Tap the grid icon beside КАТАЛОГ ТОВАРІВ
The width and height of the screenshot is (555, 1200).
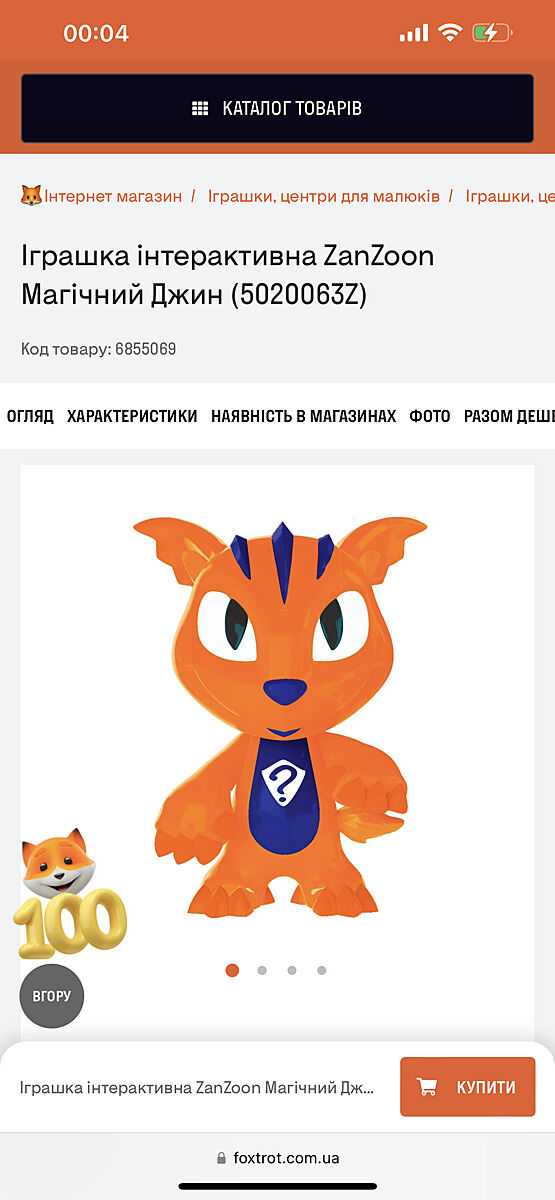tap(200, 109)
